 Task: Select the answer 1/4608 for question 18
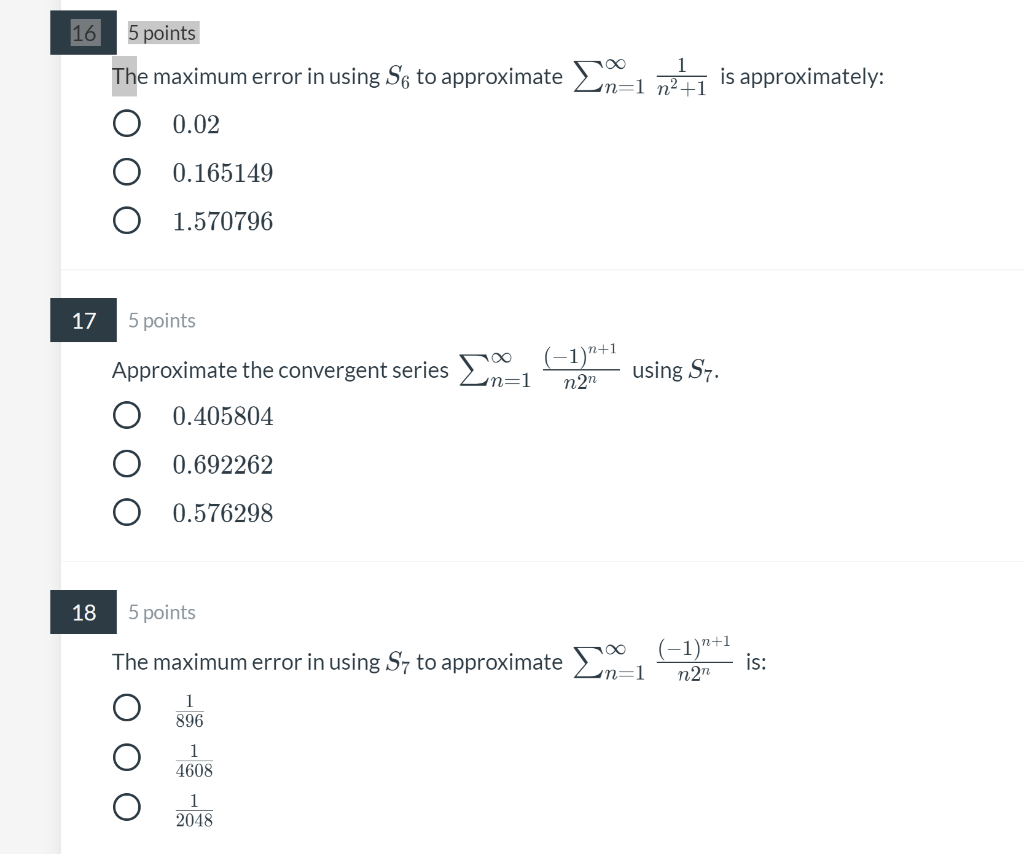pos(127,757)
